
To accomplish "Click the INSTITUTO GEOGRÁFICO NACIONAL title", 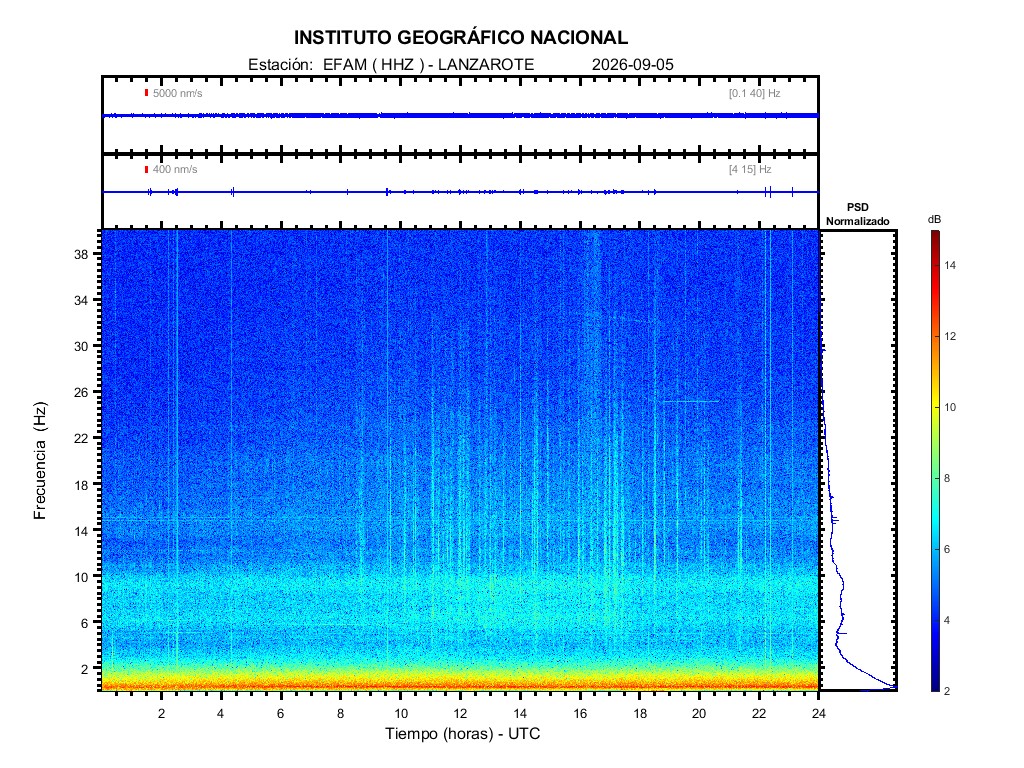I will (460, 38).
